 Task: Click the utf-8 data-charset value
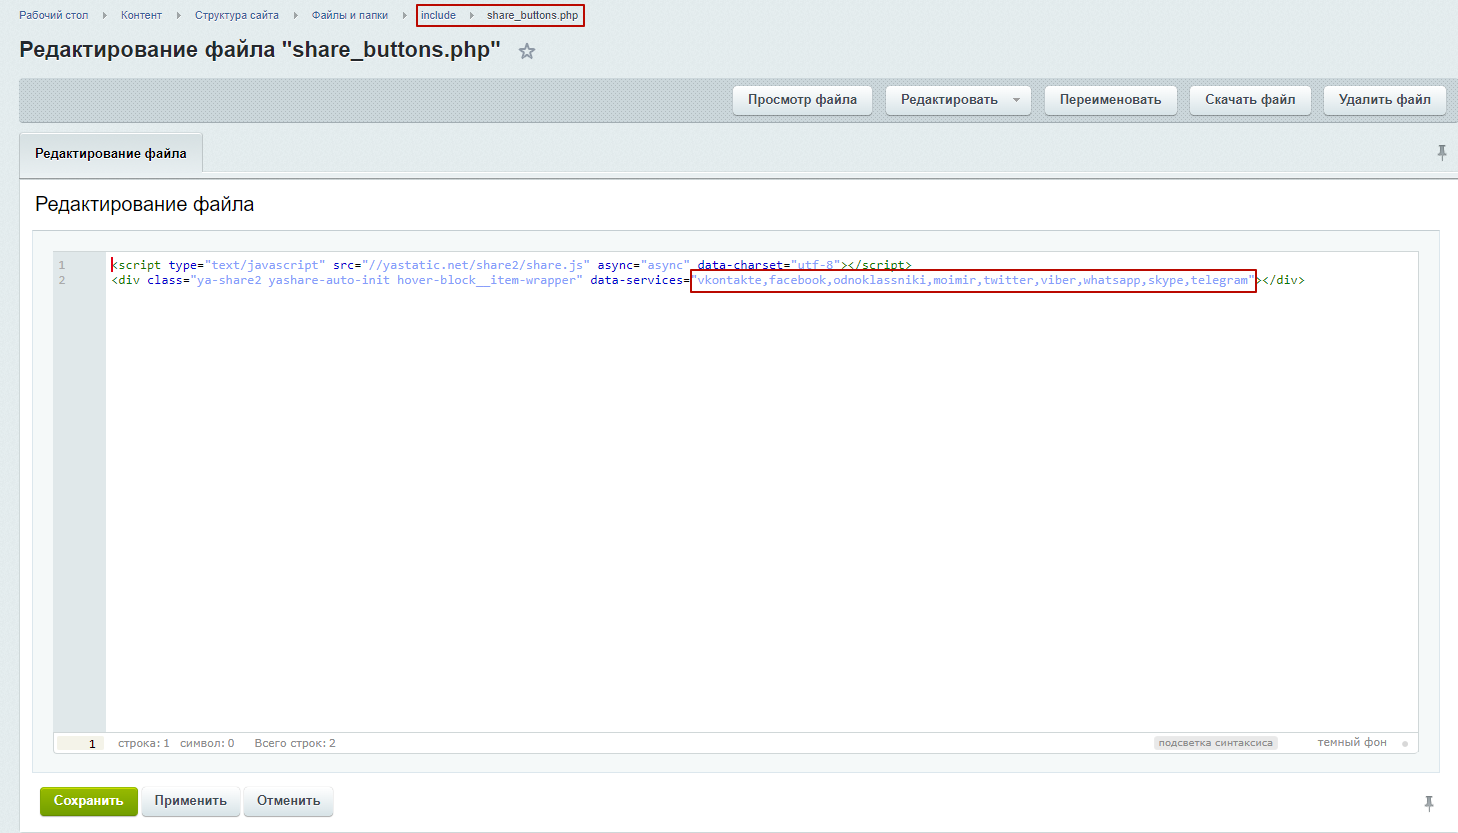coord(816,265)
